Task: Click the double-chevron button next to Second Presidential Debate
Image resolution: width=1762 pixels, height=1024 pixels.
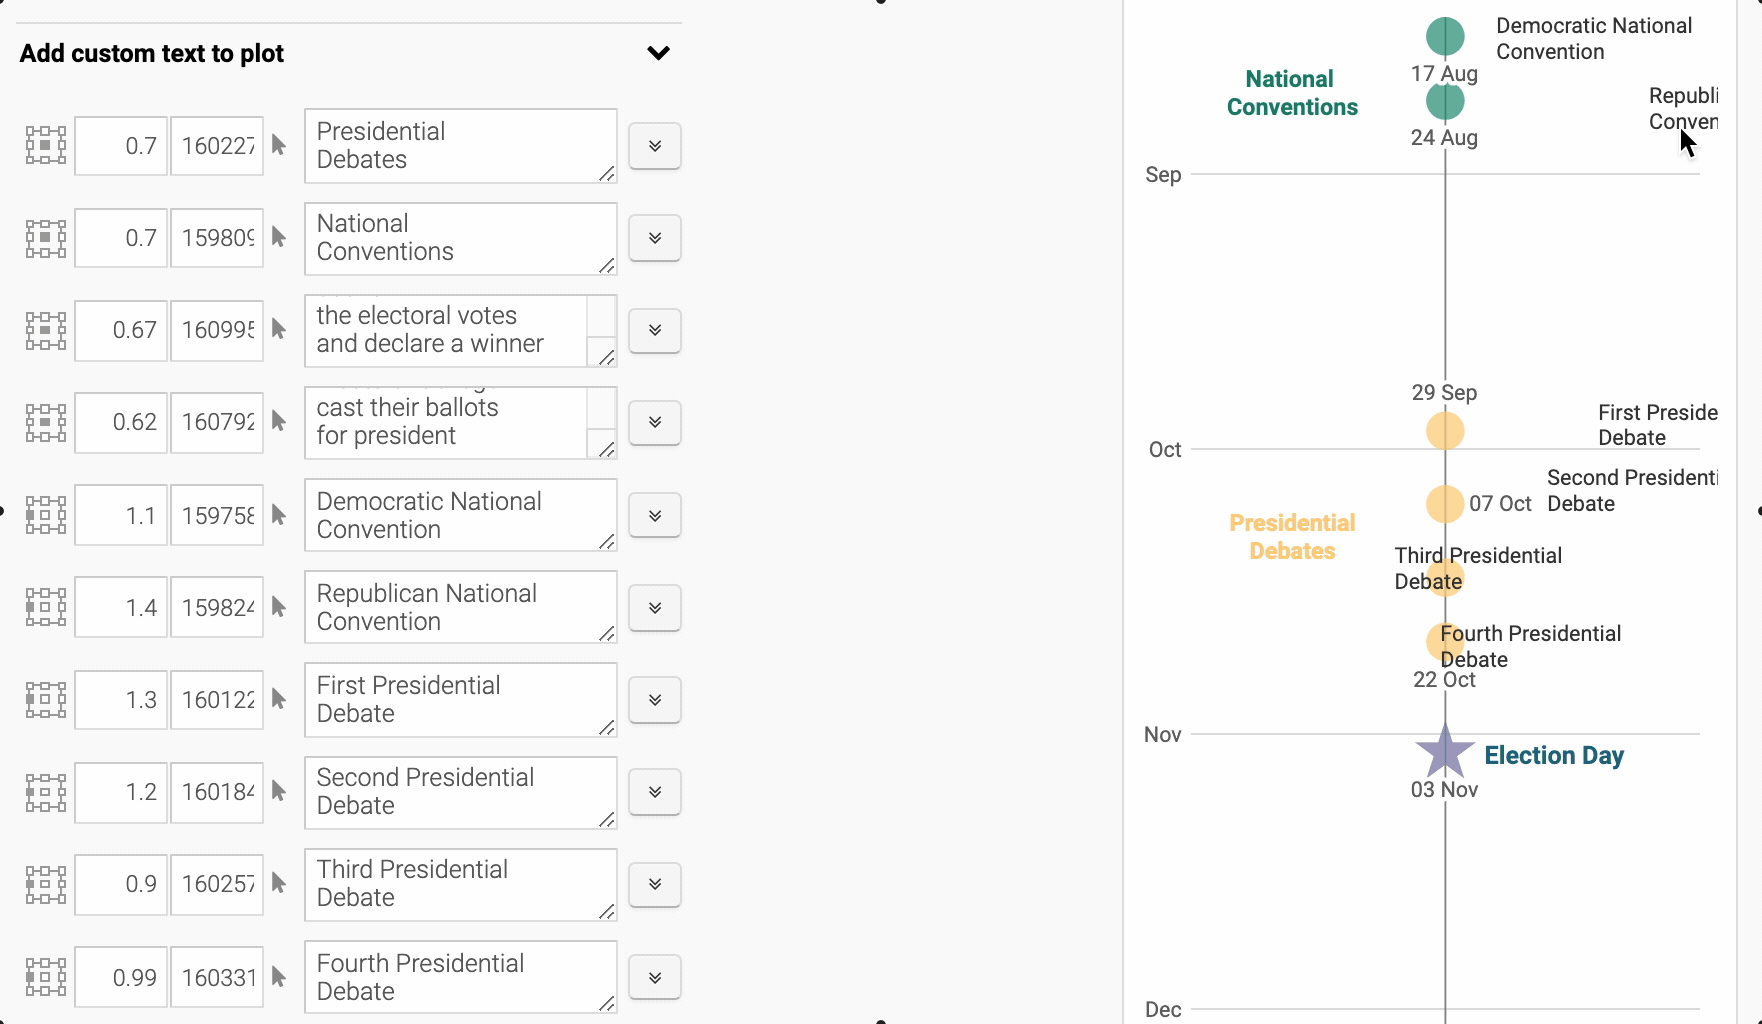Action: click(x=654, y=792)
